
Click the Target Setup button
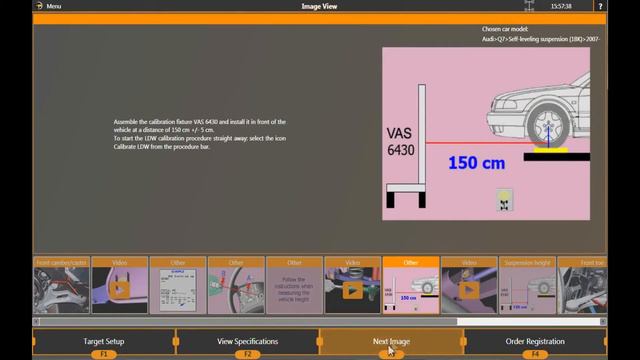point(104,341)
